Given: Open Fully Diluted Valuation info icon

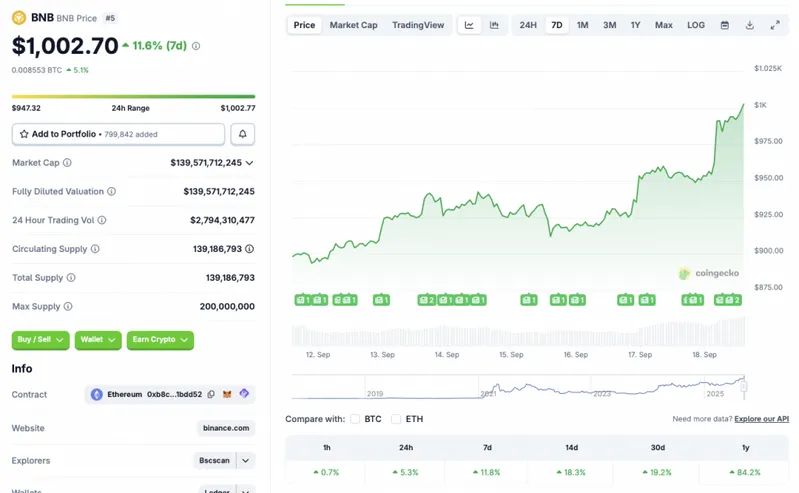Looking at the screenshot, I should click(x=112, y=191).
